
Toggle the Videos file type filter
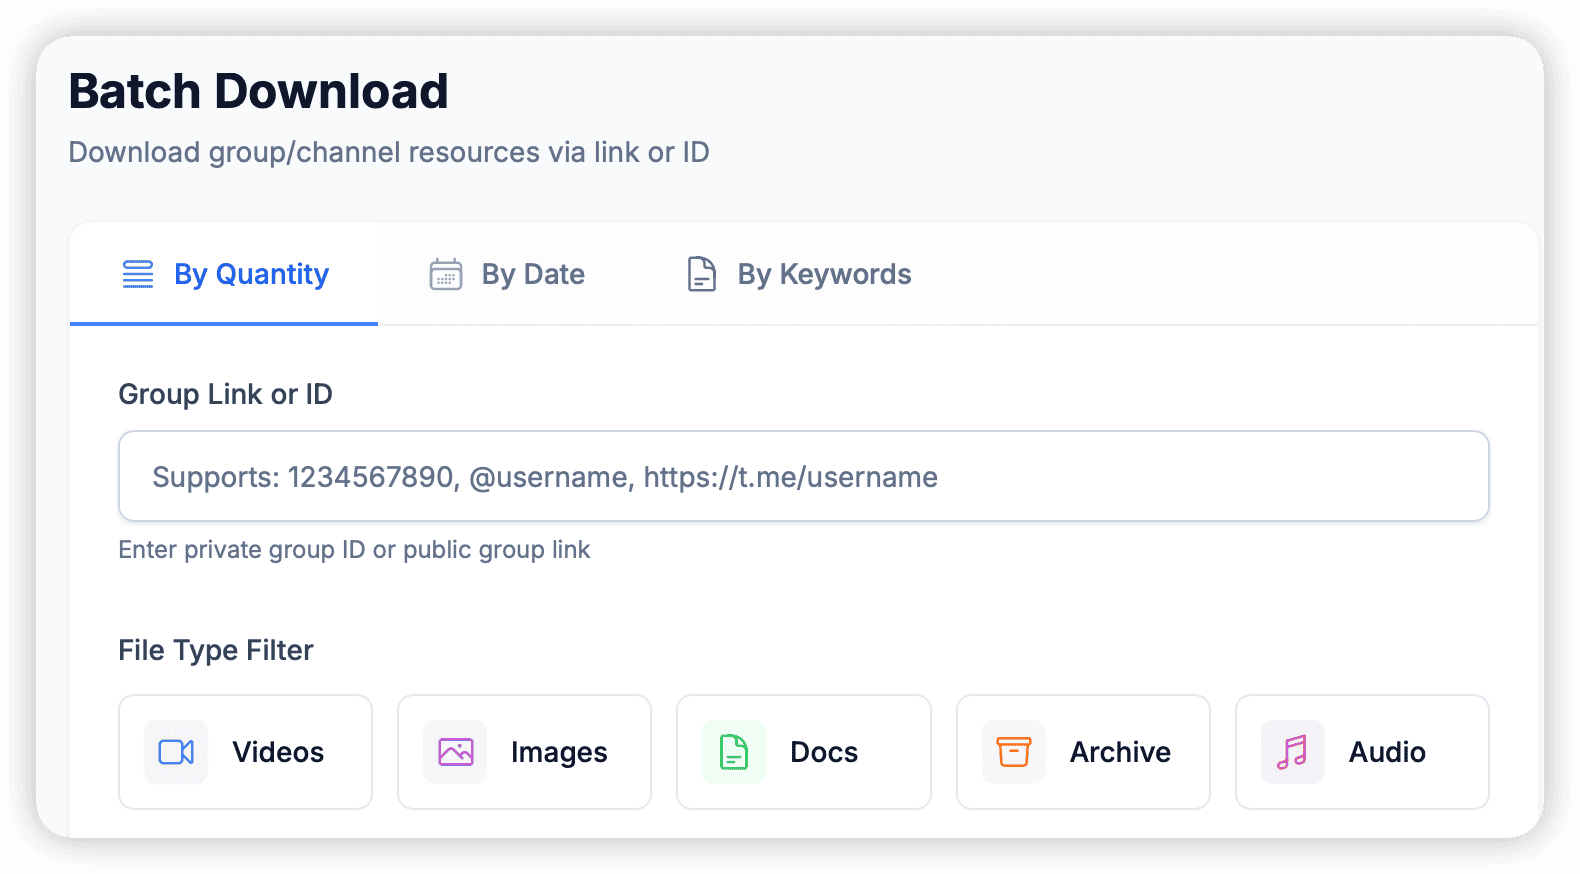[x=246, y=752]
